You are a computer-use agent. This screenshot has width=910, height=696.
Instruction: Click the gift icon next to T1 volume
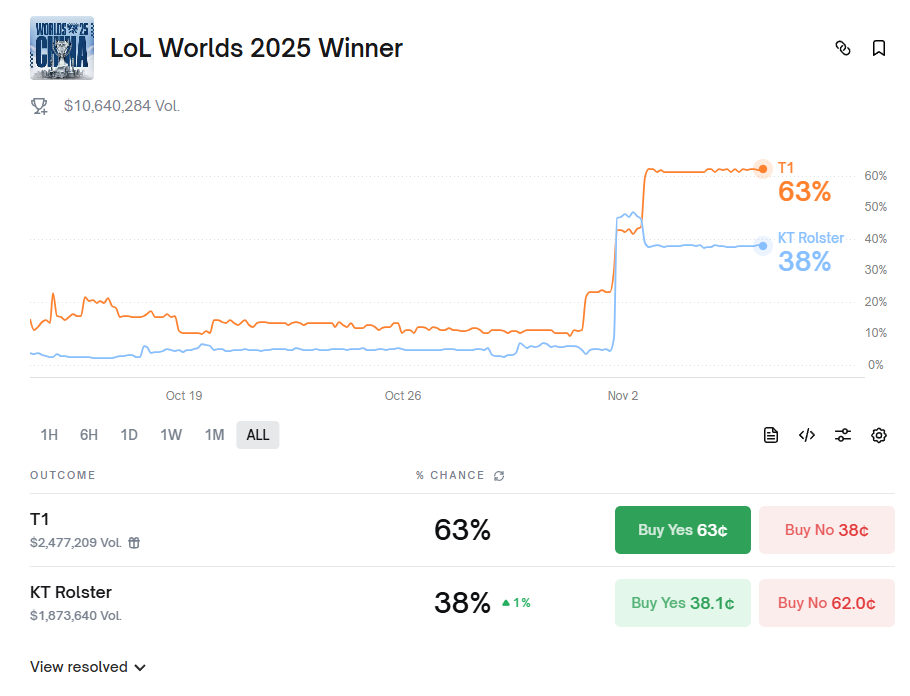point(134,543)
